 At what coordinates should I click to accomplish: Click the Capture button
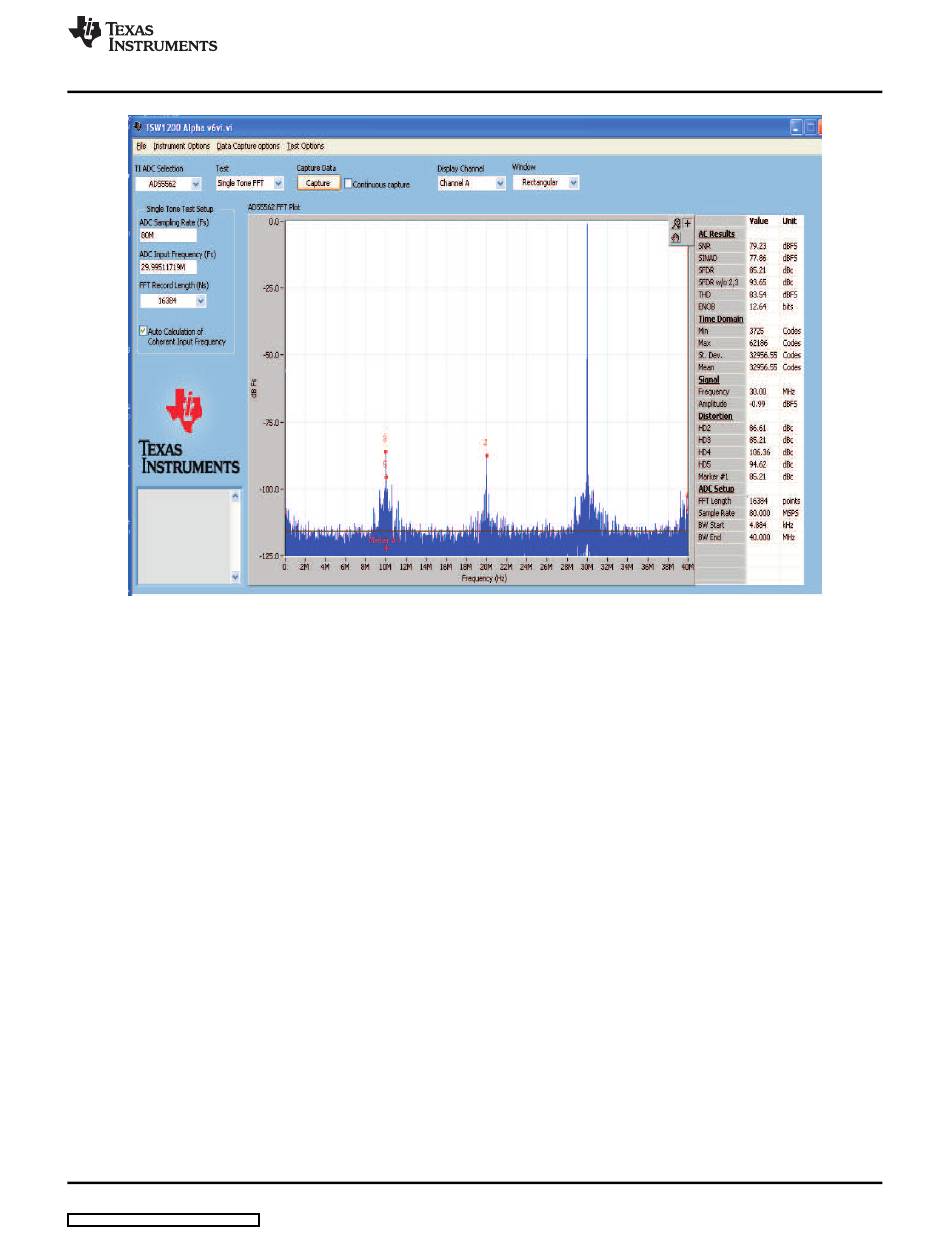pos(318,183)
